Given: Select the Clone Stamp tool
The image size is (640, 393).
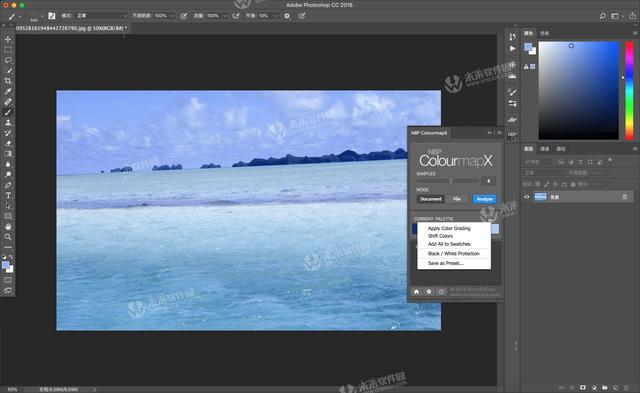Looking at the screenshot, I should point(8,122).
